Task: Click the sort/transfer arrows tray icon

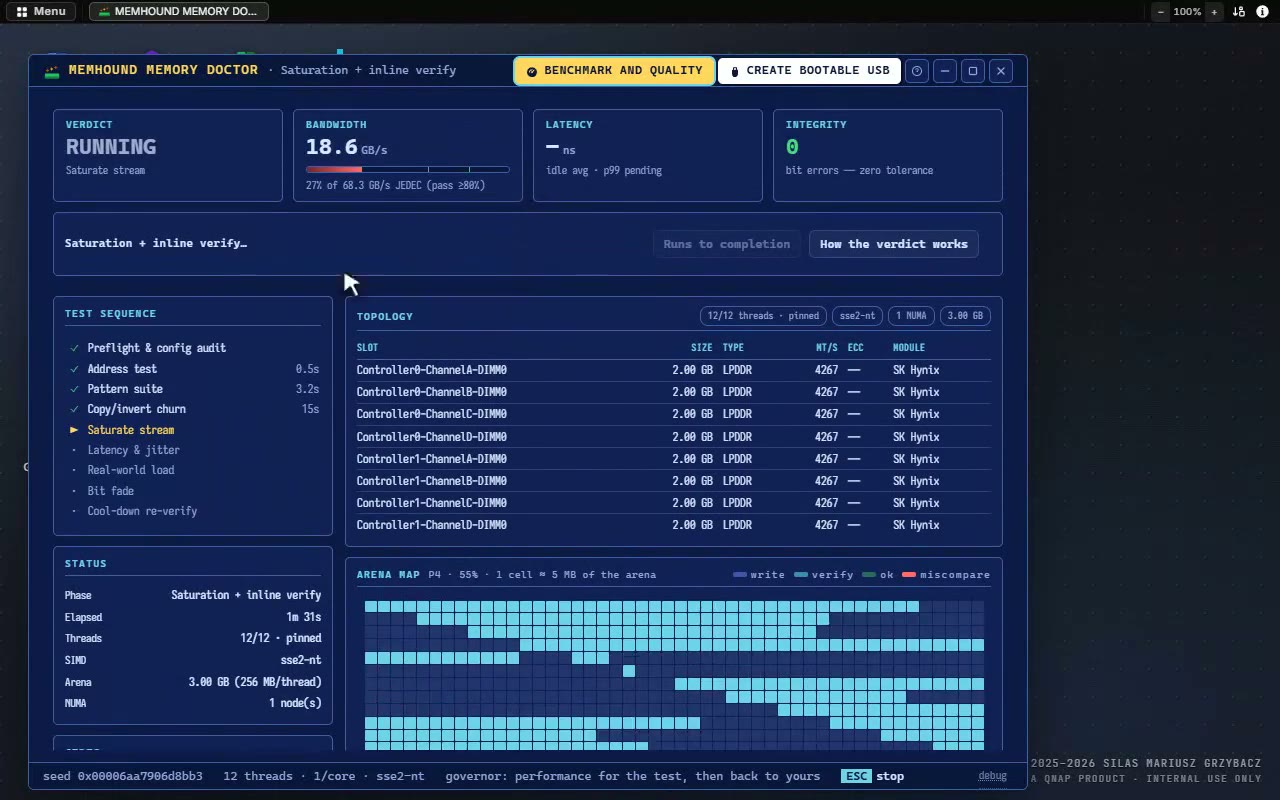Action: (1239, 12)
